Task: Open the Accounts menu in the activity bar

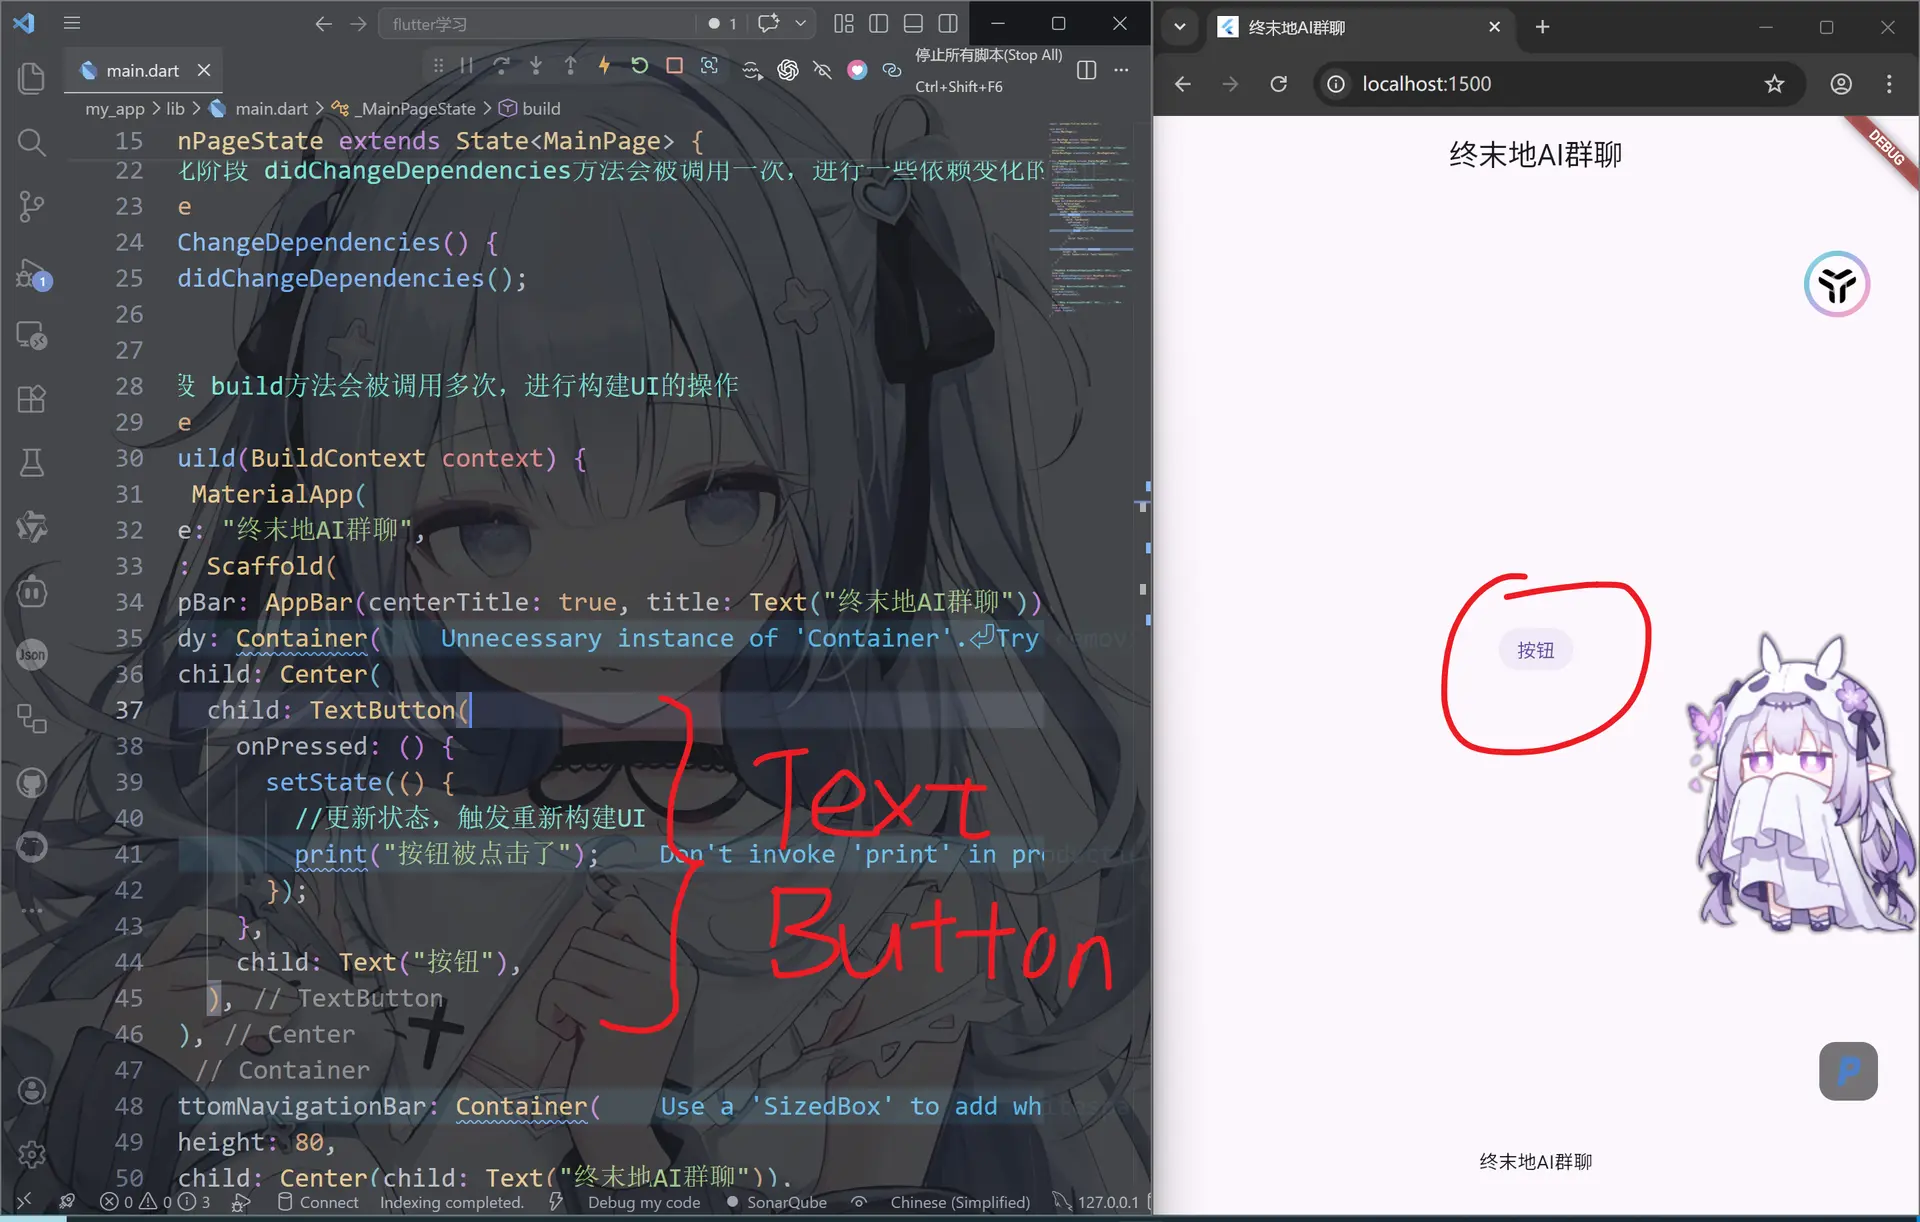Action: (x=31, y=1090)
